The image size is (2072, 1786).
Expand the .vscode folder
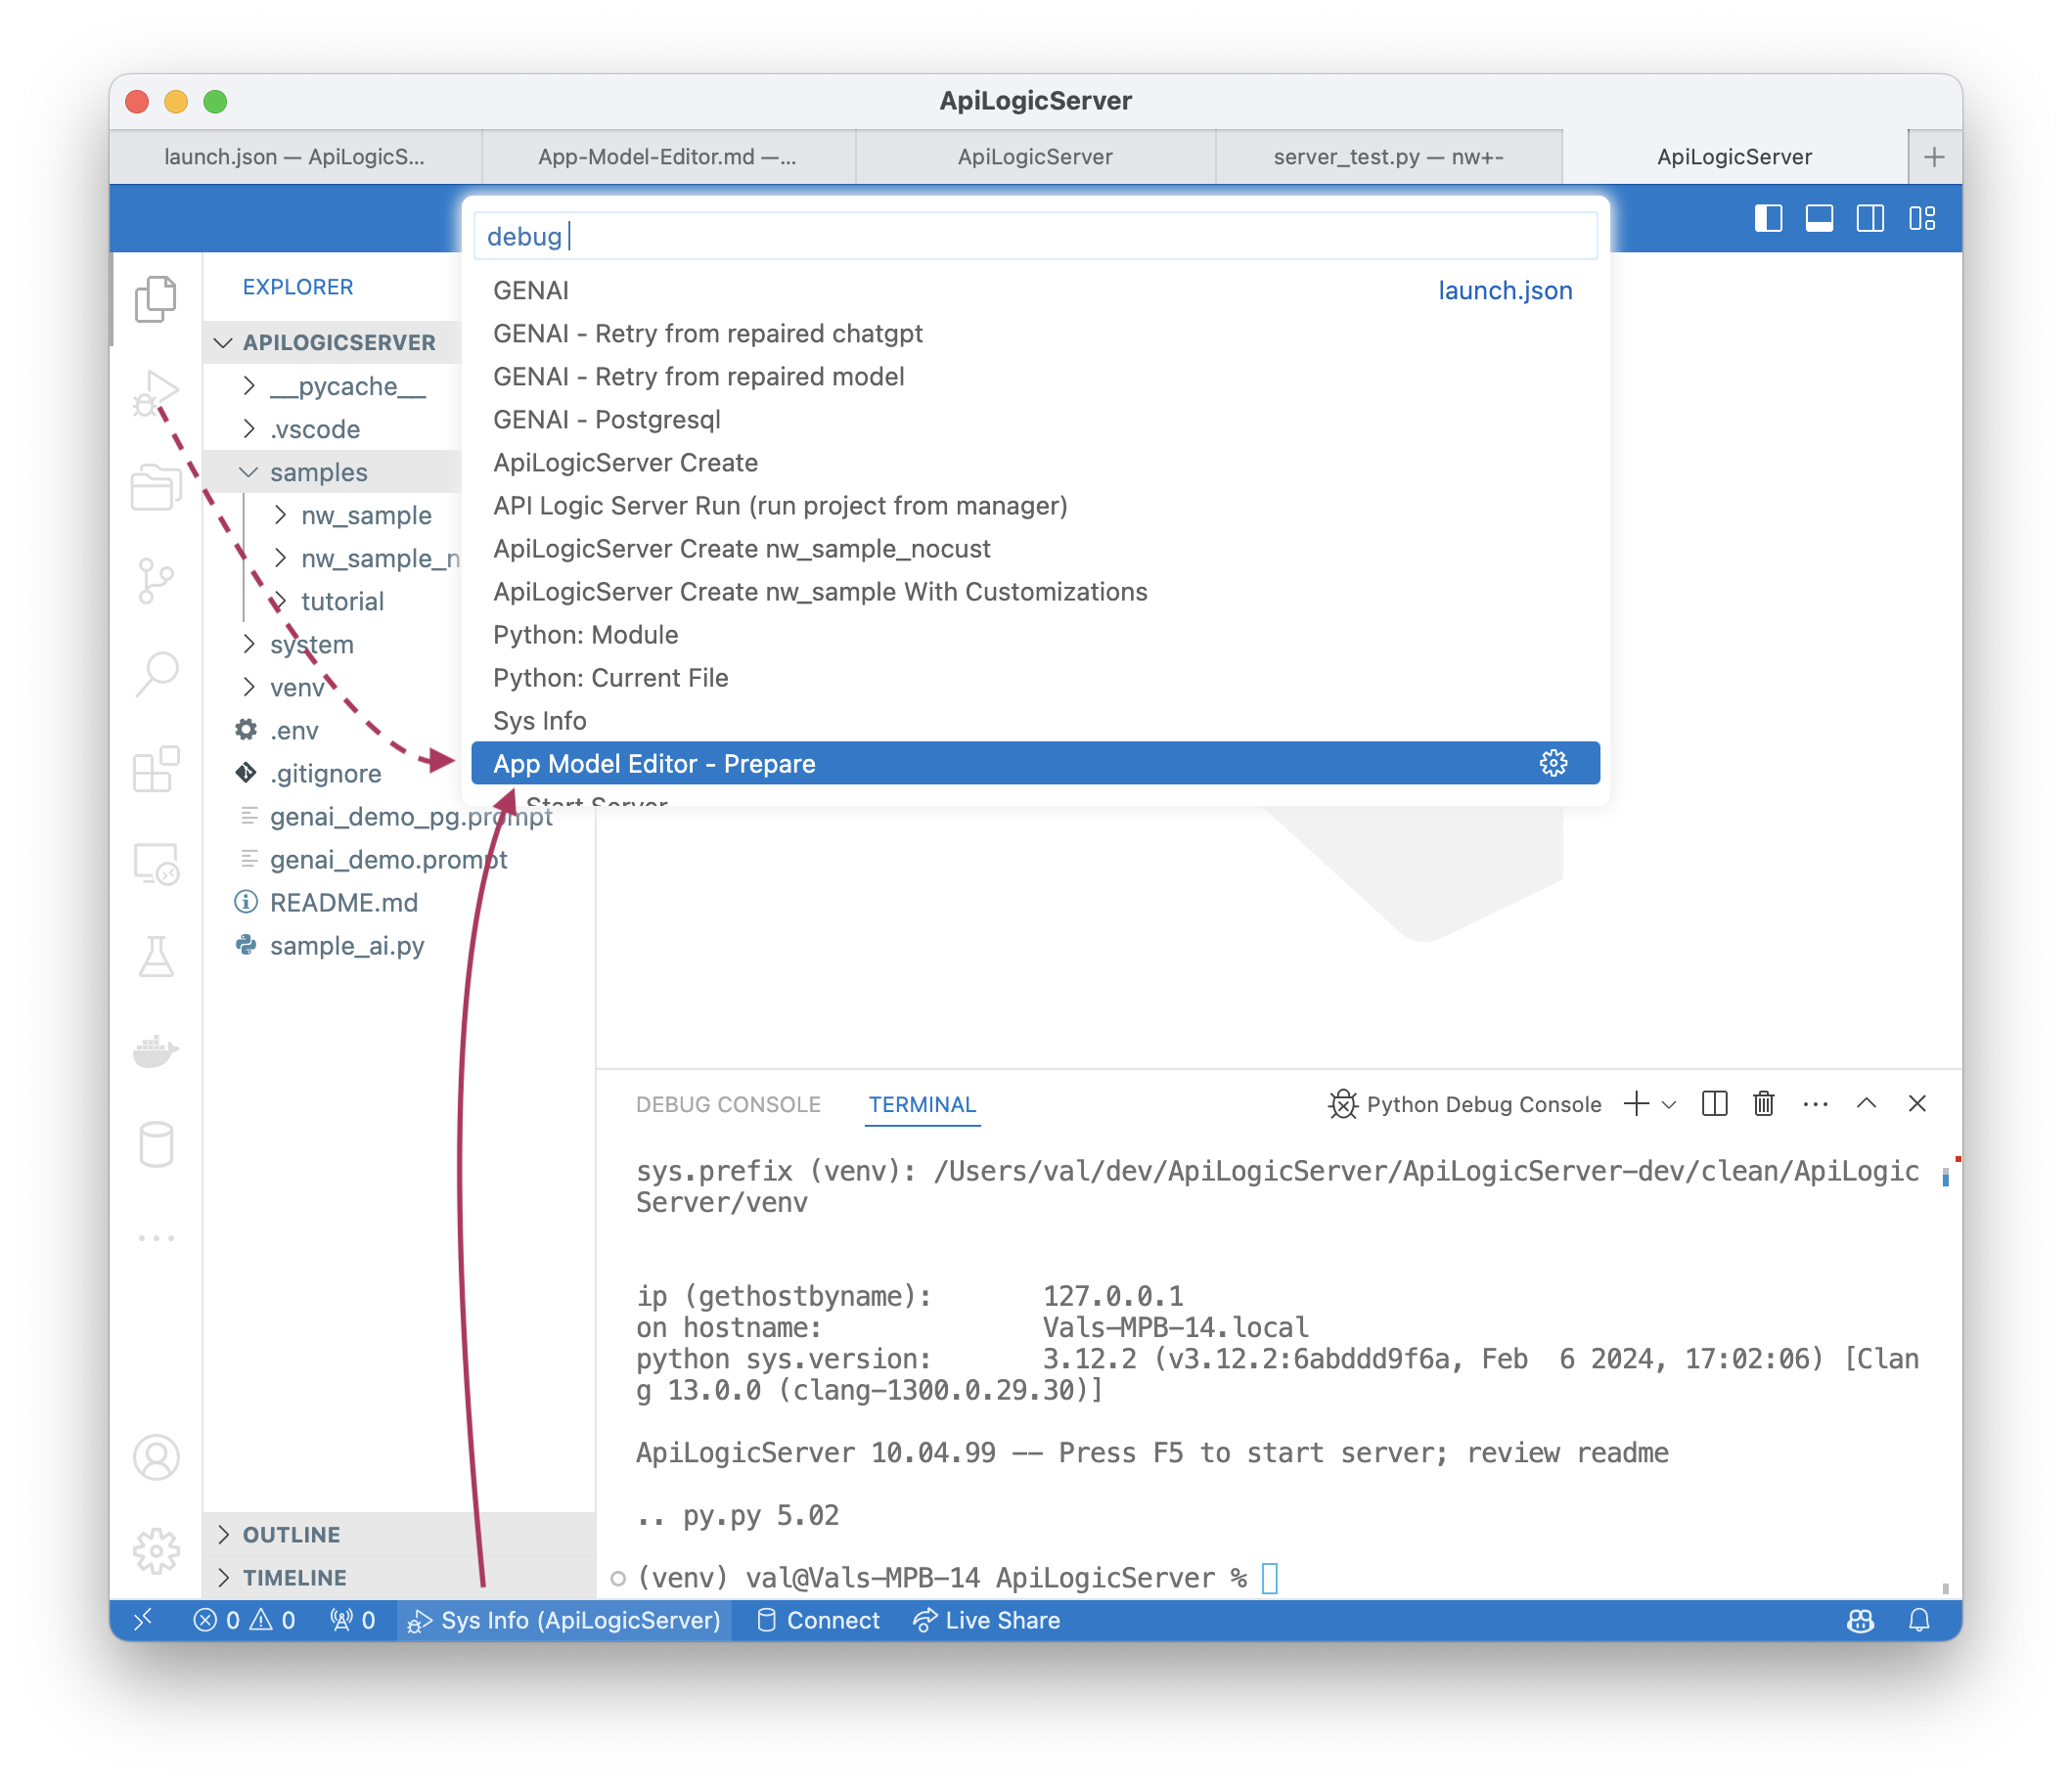249,429
